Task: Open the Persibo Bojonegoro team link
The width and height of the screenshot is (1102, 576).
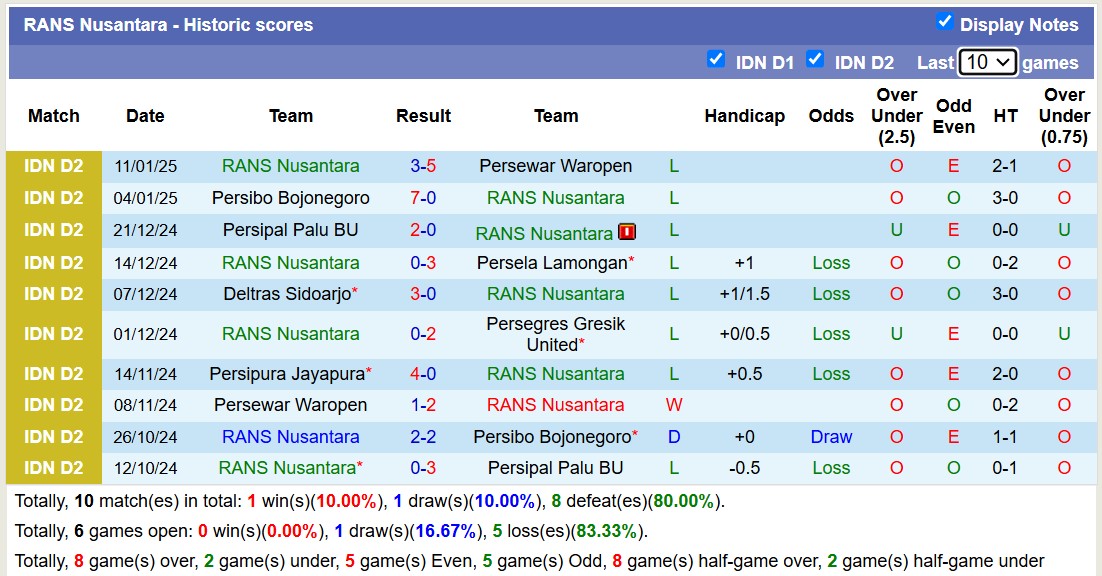Action: (290, 198)
